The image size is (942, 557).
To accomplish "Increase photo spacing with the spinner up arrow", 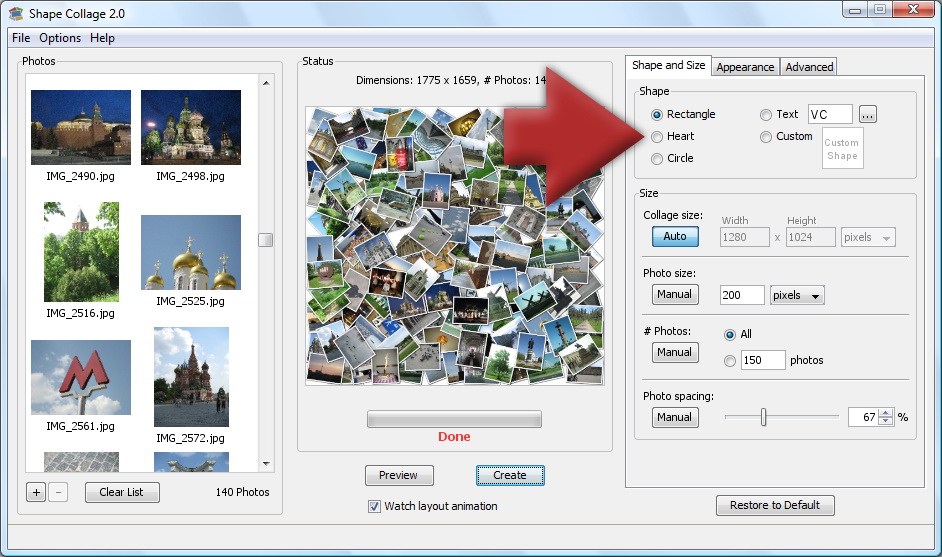I will [886, 413].
